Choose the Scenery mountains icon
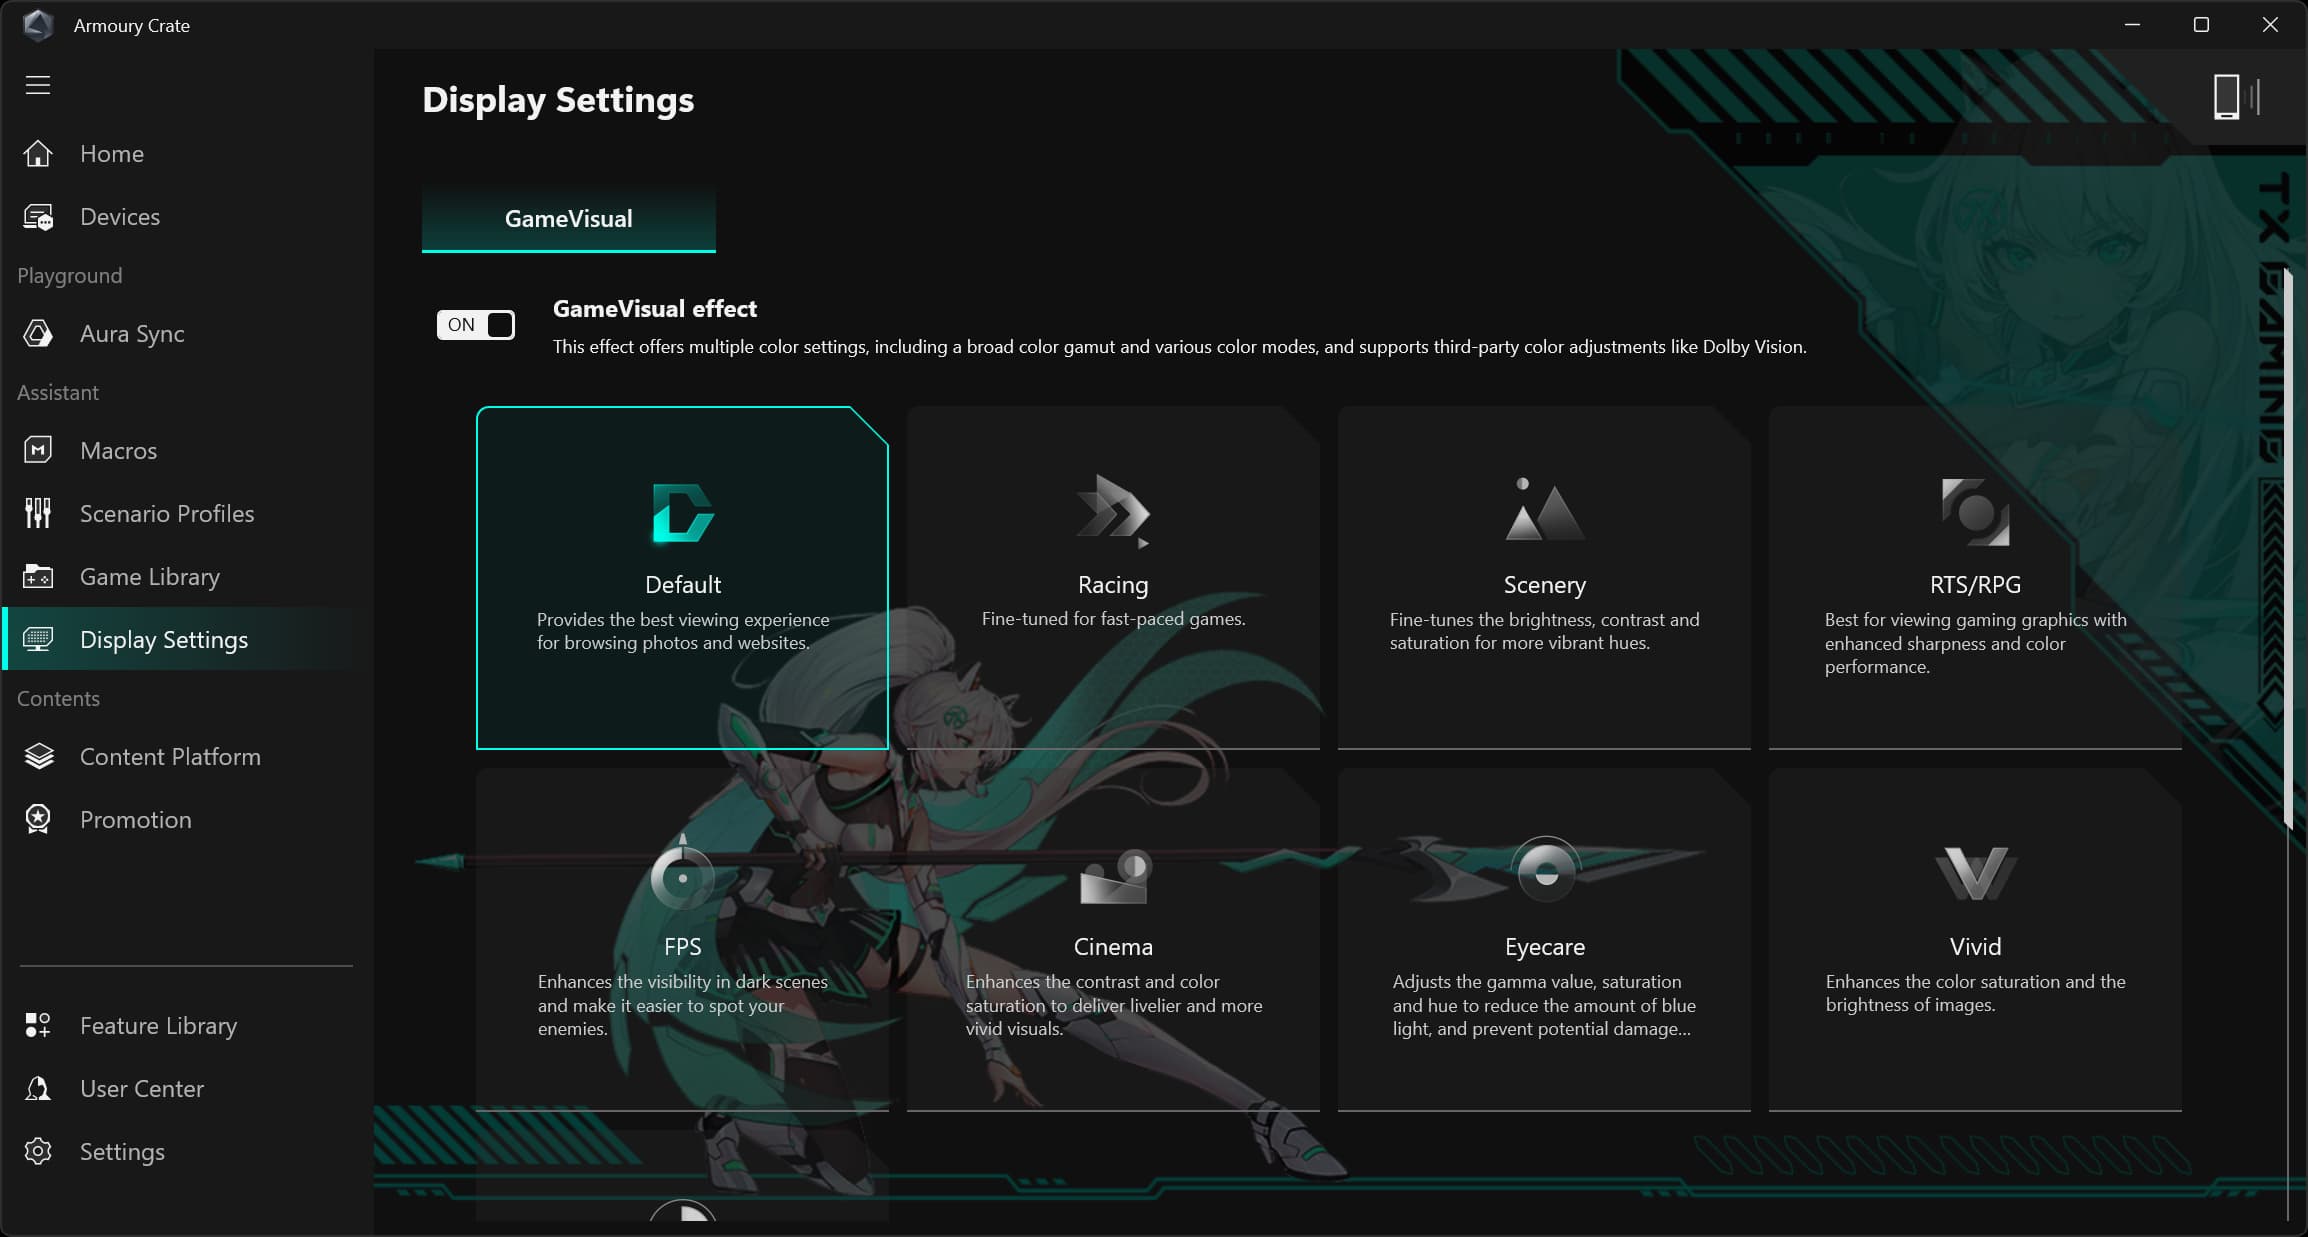 point(1544,511)
